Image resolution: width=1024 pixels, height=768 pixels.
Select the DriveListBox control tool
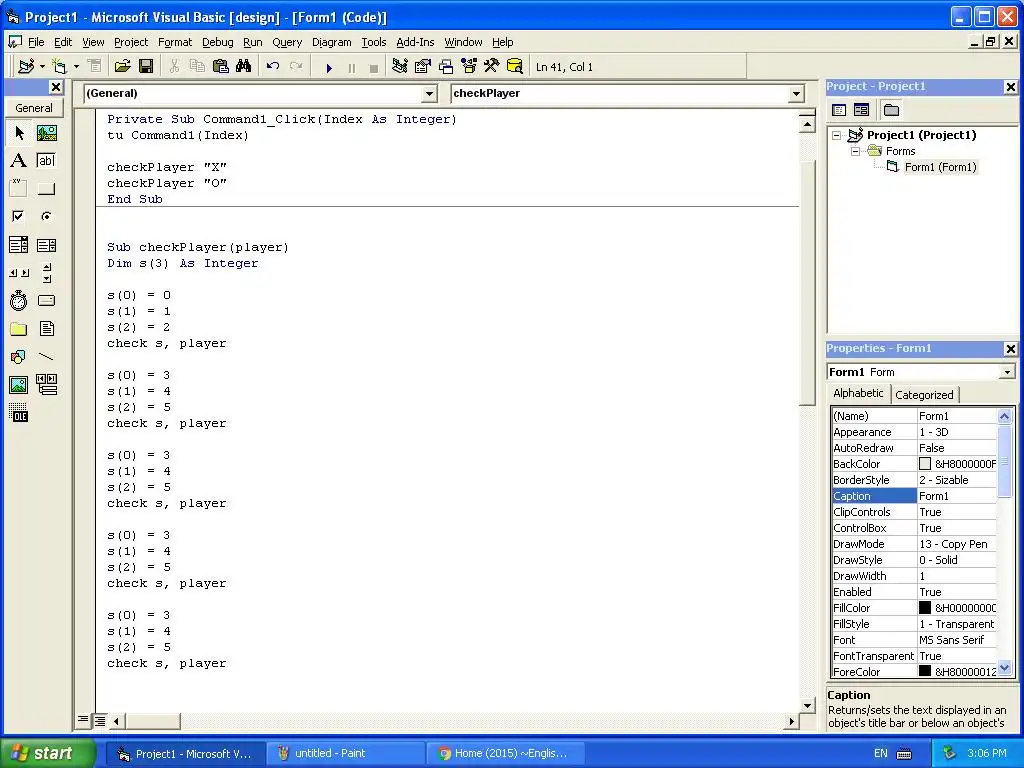46,301
